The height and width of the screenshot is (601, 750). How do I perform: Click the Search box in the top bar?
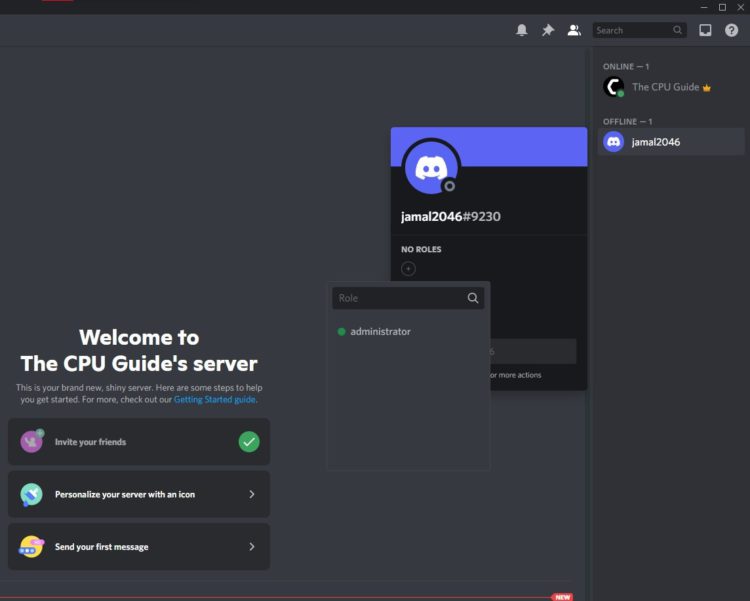pyautogui.click(x=632, y=31)
